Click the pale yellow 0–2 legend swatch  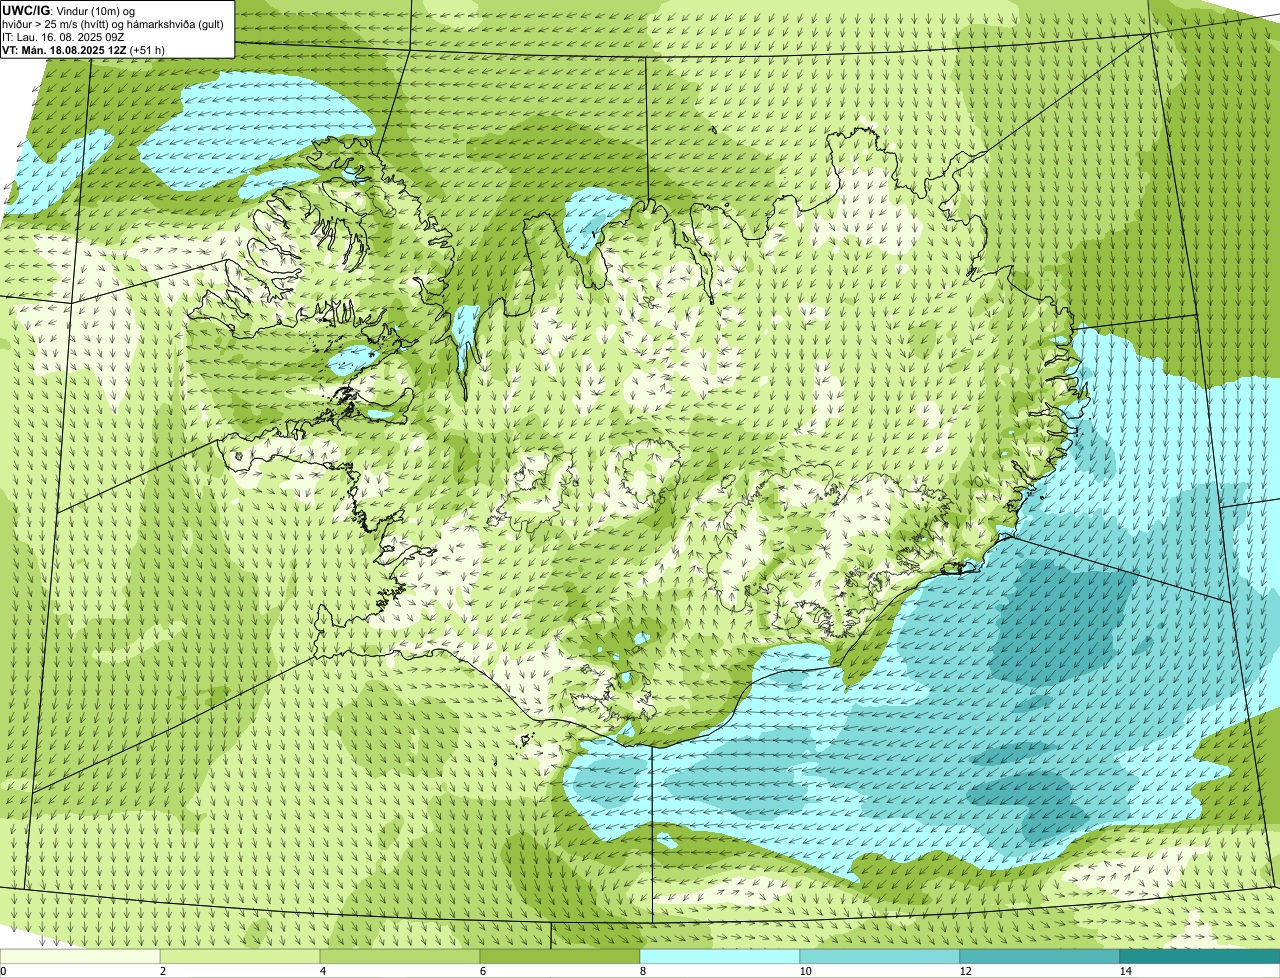pyautogui.click(x=80, y=956)
